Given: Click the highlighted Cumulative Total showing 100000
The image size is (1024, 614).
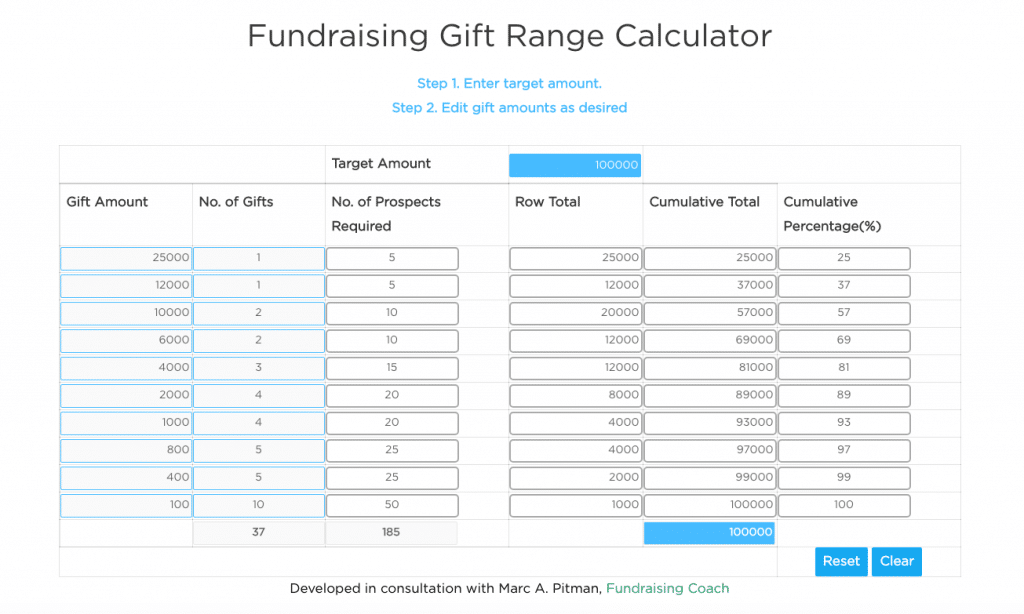Looking at the screenshot, I should pos(710,532).
